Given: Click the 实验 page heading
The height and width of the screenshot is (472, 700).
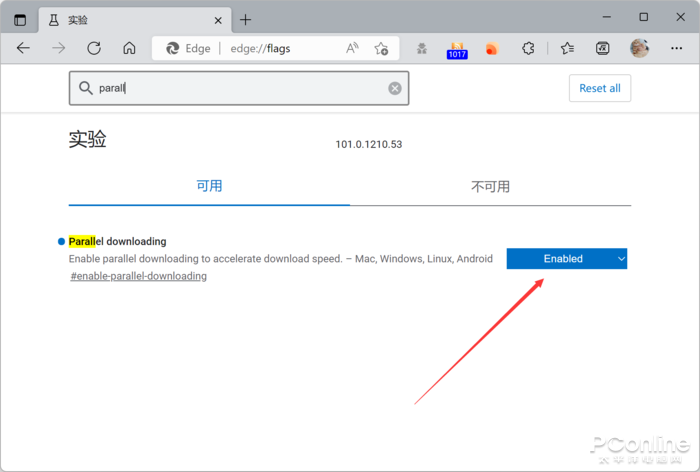Looking at the screenshot, I should point(88,139).
